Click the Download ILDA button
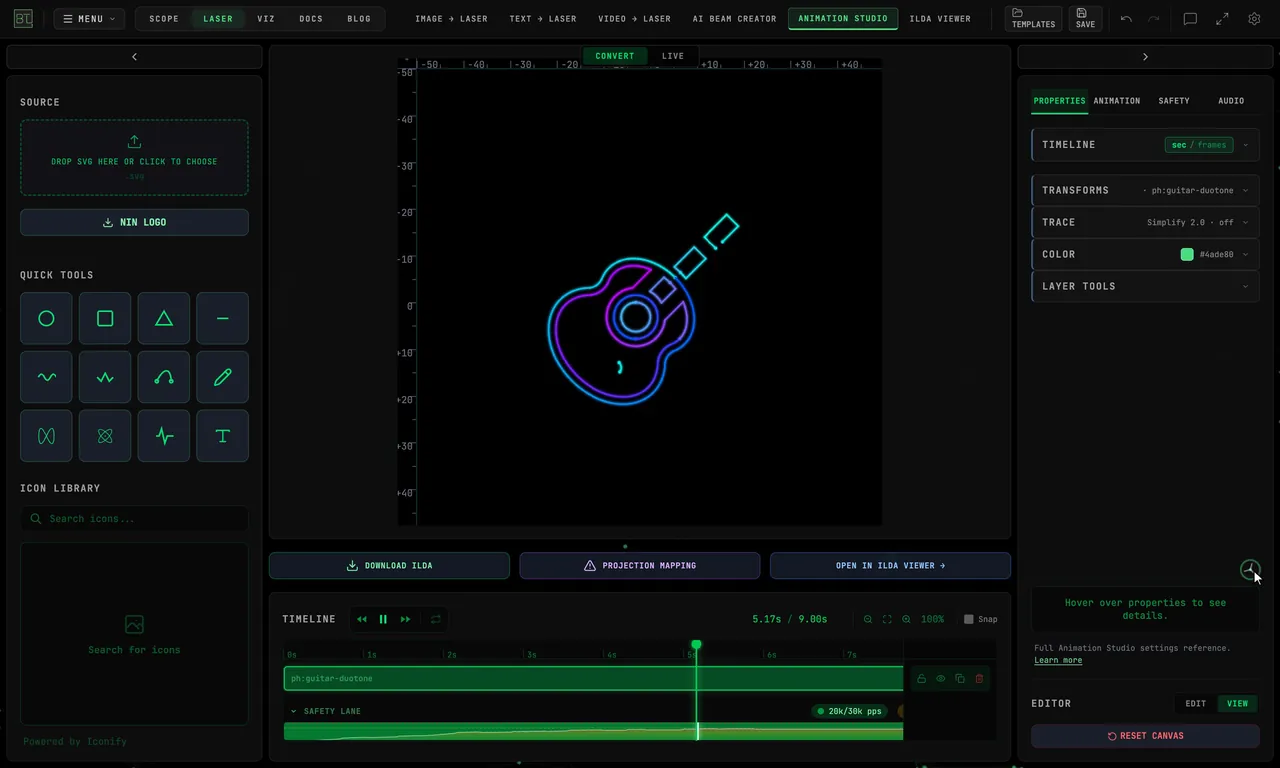The height and width of the screenshot is (768, 1280). 389,566
